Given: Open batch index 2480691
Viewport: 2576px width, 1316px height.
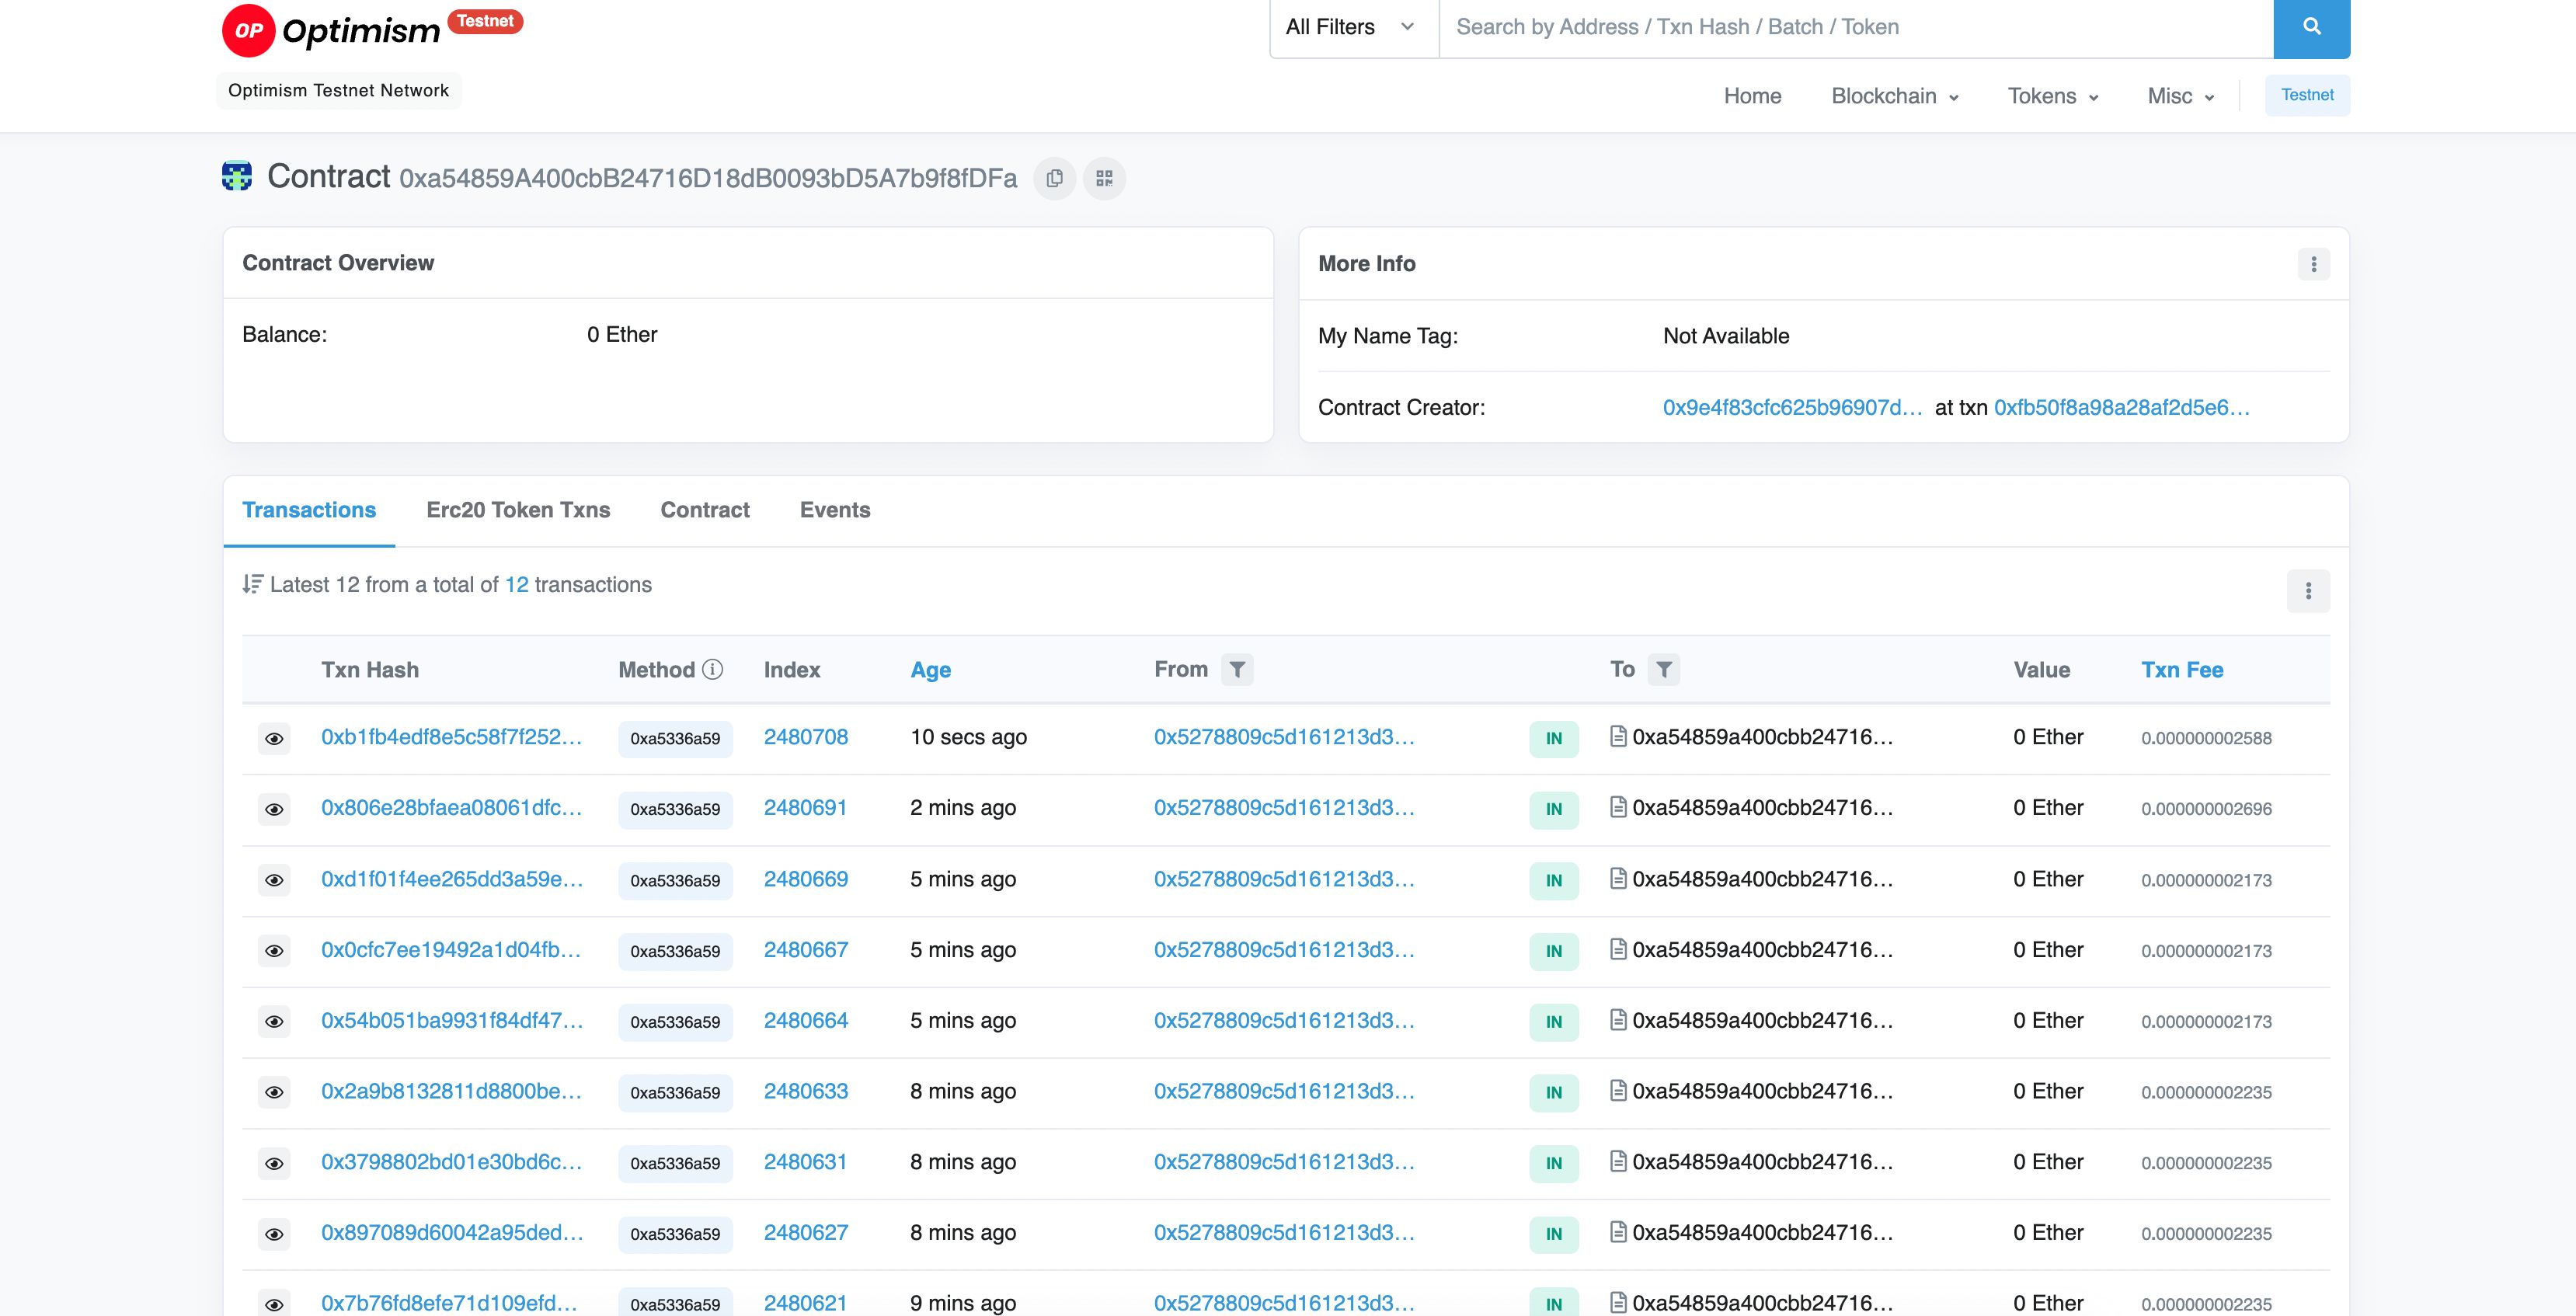Looking at the screenshot, I should pyautogui.click(x=805, y=807).
